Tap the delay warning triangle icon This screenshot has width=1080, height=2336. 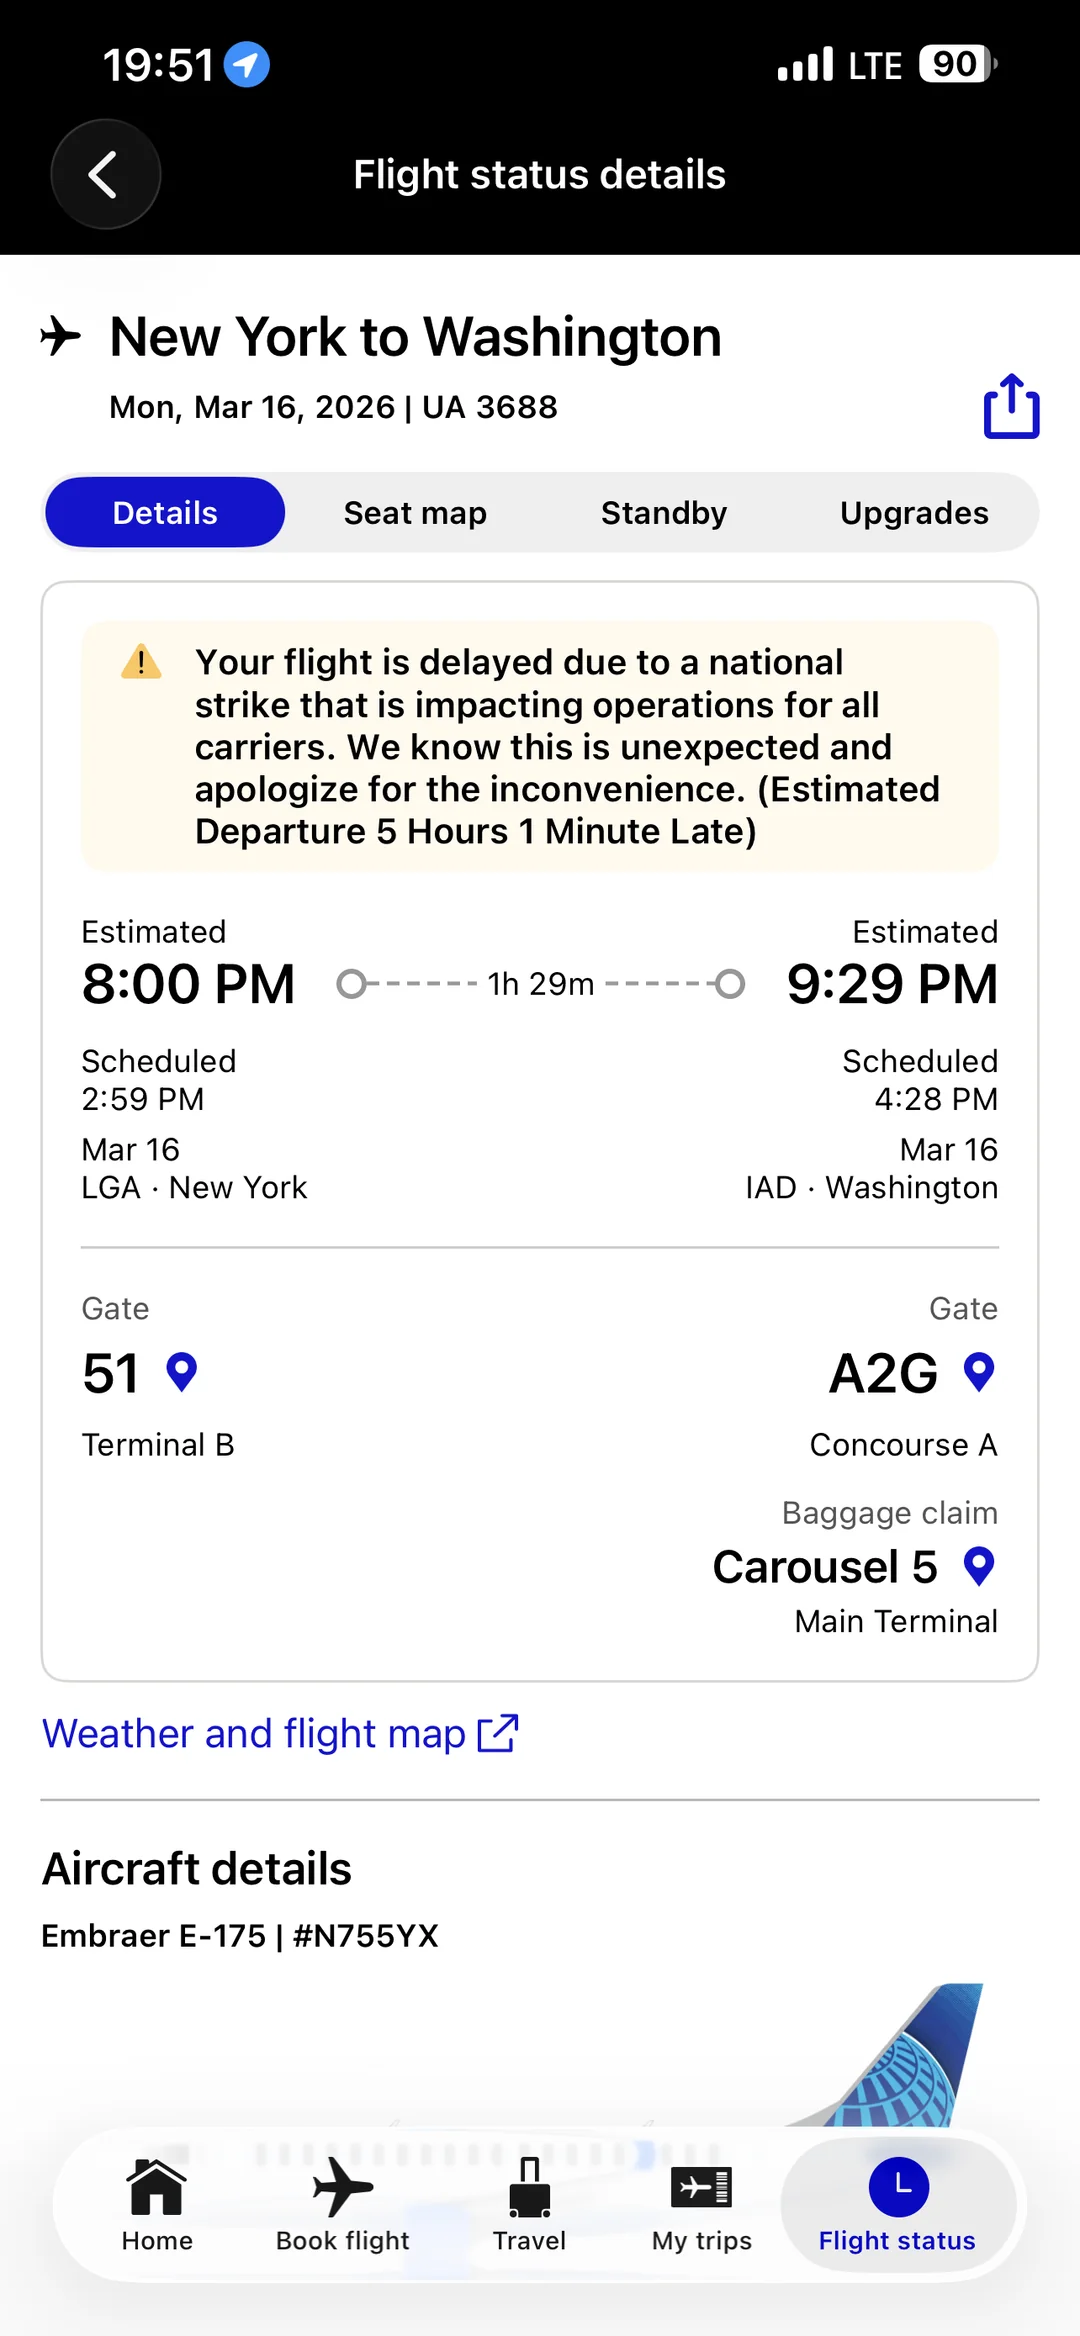[x=141, y=662]
